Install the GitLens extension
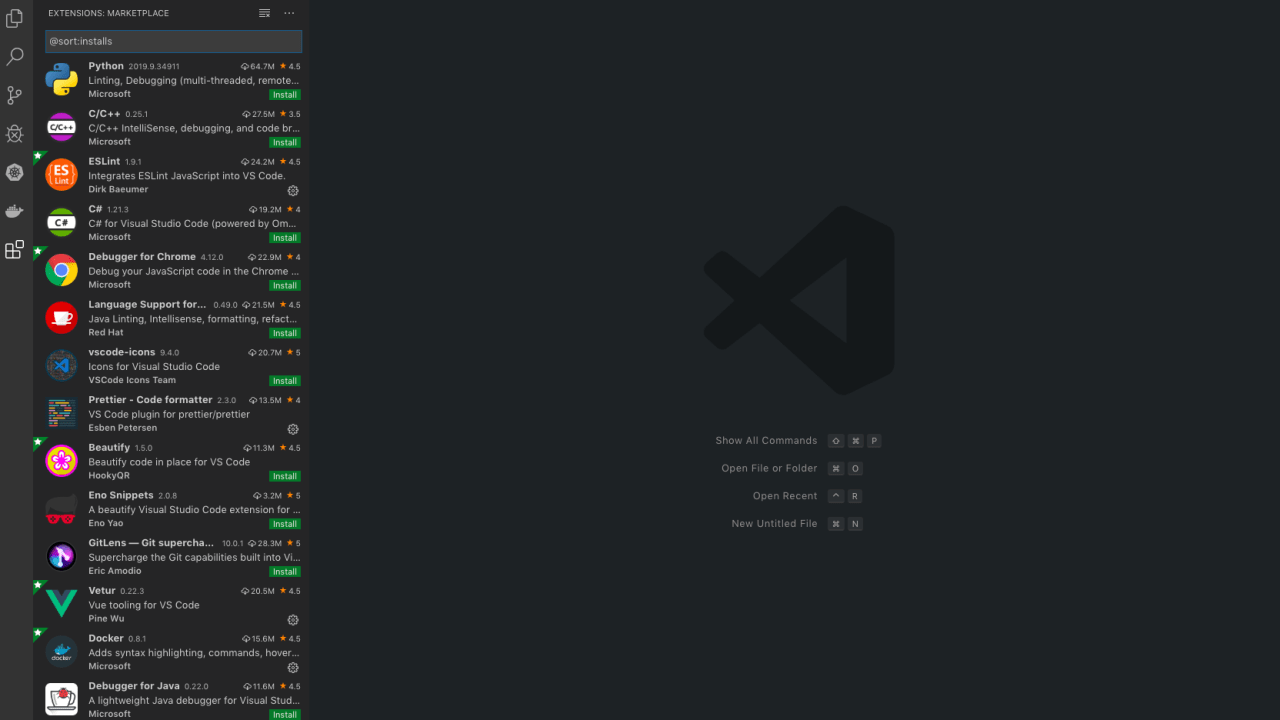 [285, 572]
